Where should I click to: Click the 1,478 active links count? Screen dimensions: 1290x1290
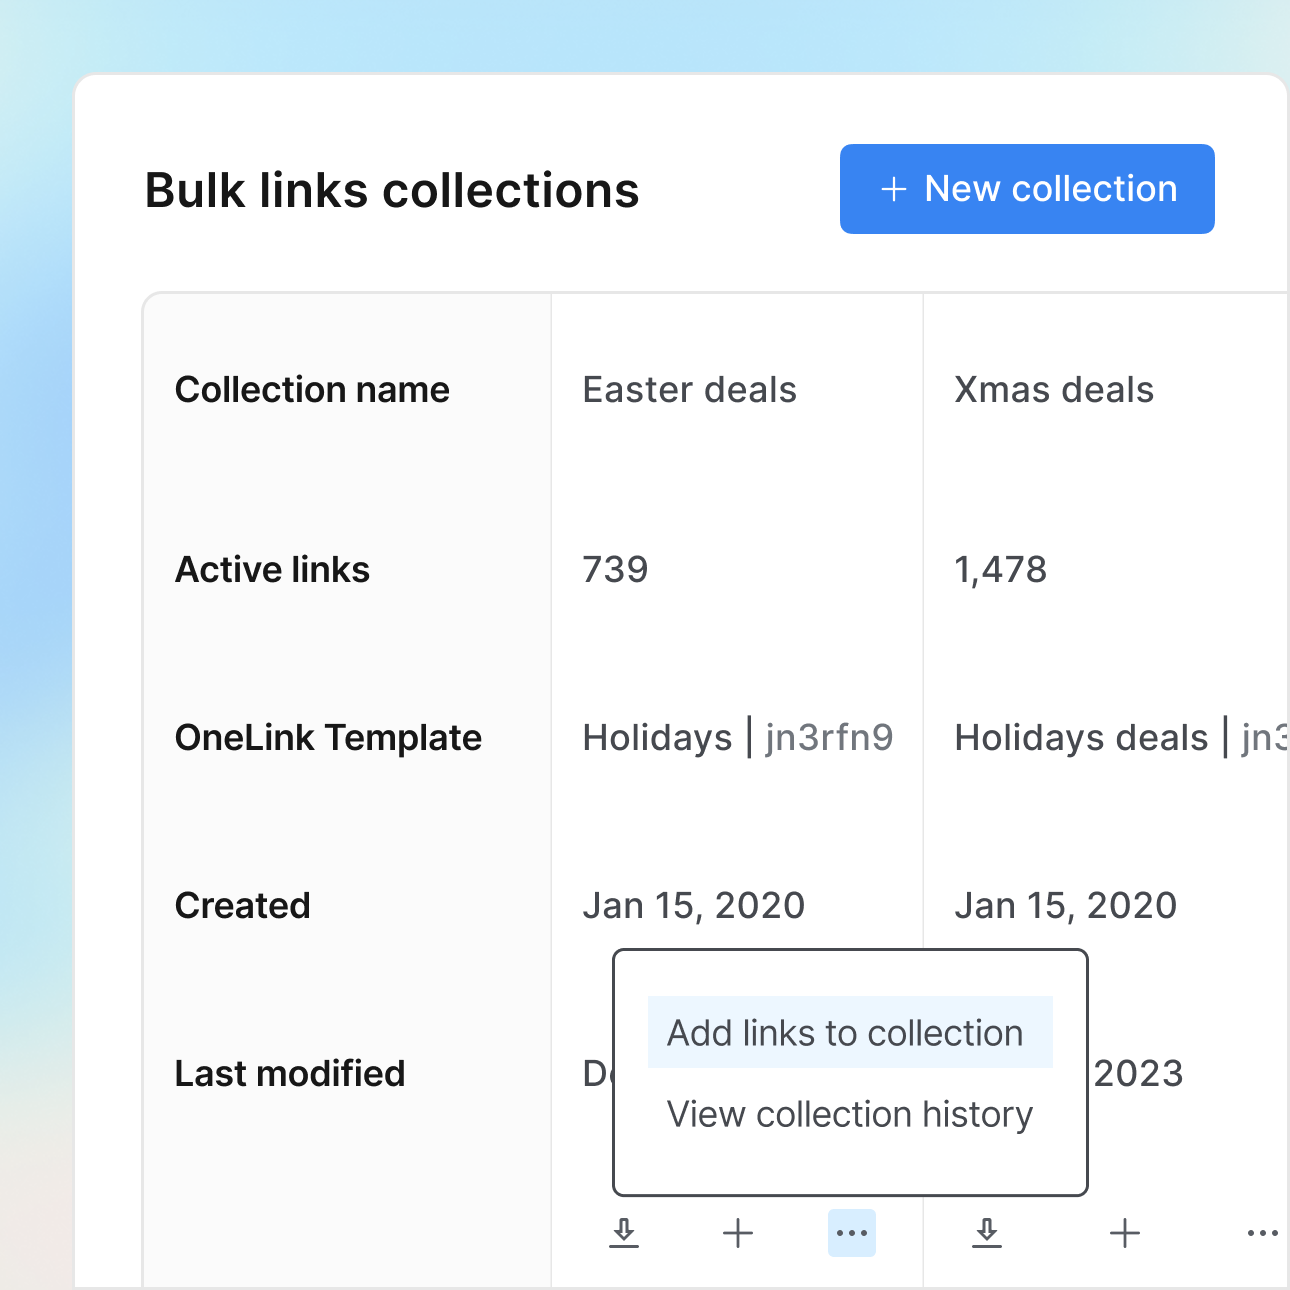1000,570
